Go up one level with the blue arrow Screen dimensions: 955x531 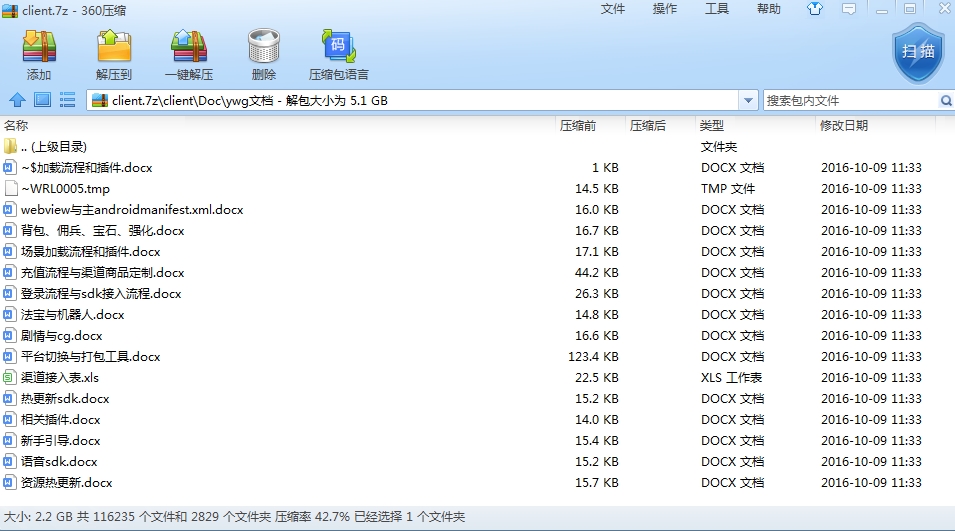(x=17, y=100)
